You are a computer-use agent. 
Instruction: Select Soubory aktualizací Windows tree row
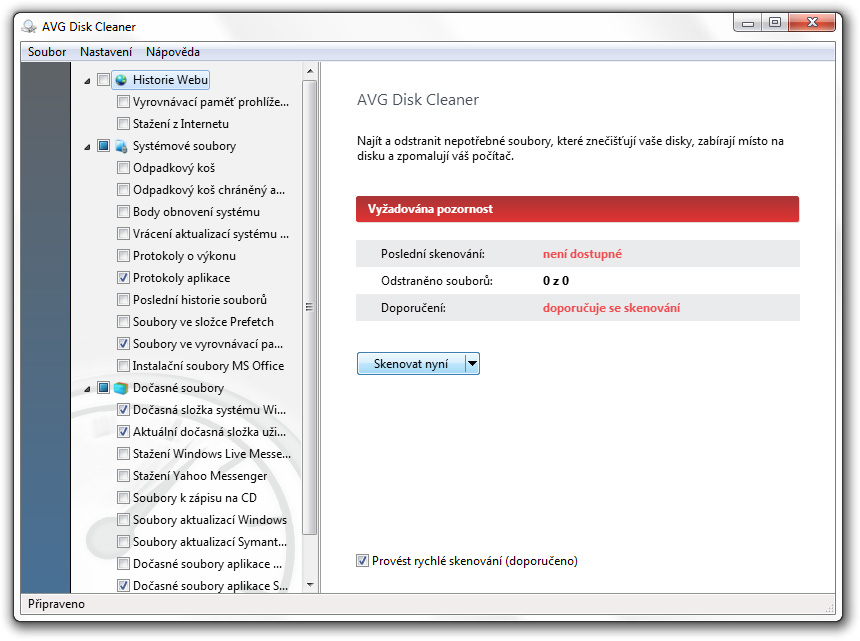pos(210,520)
